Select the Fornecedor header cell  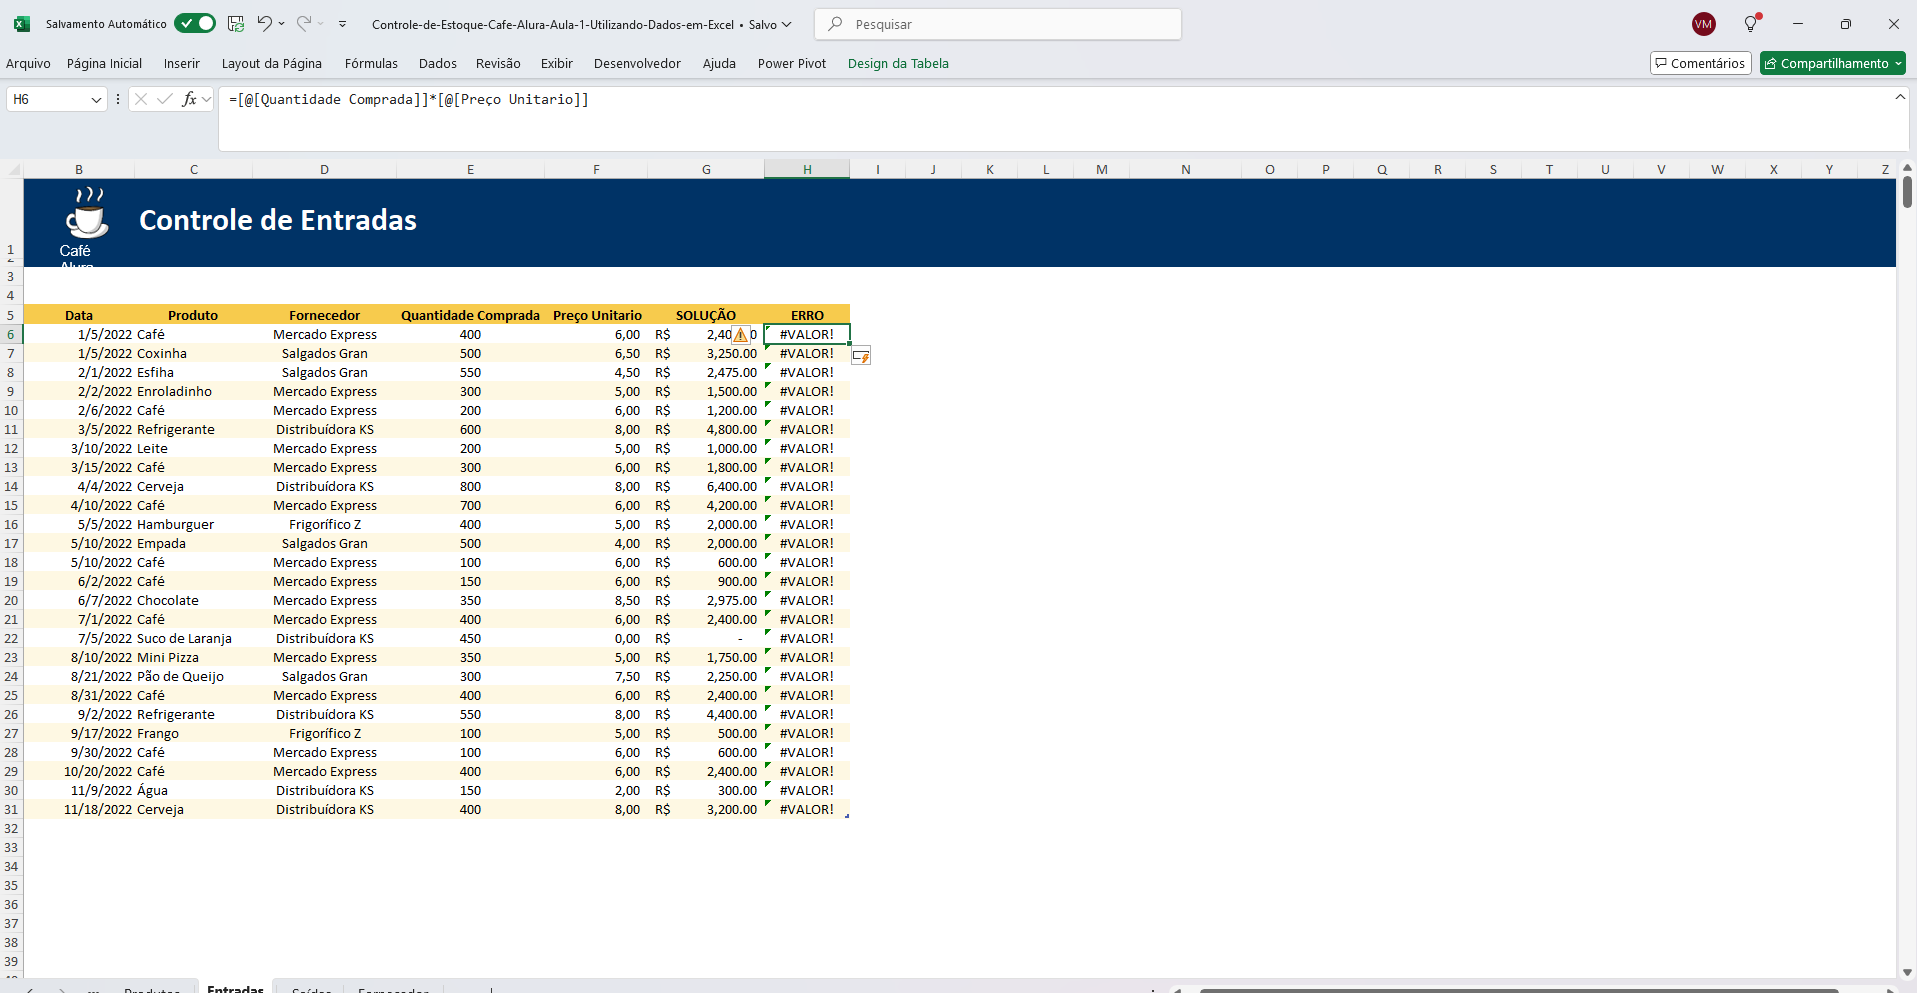325,315
